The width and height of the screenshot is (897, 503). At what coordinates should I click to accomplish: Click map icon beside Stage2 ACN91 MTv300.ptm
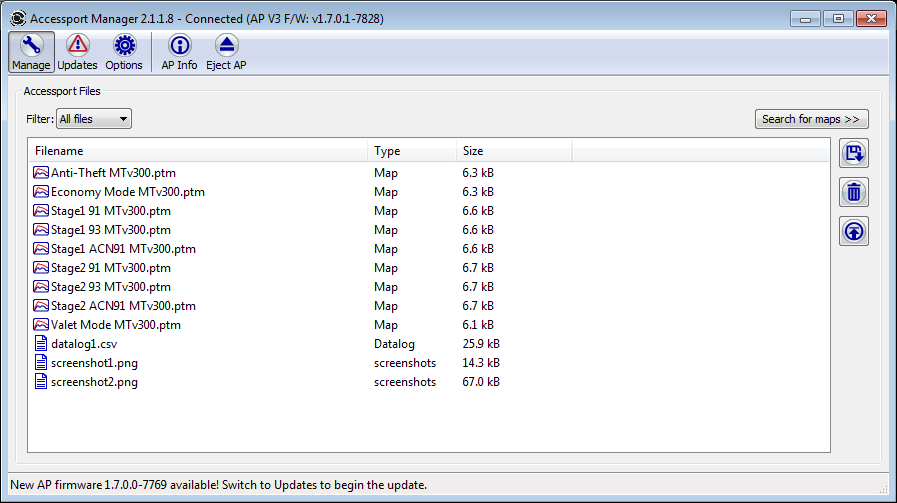[x=41, y=306]
